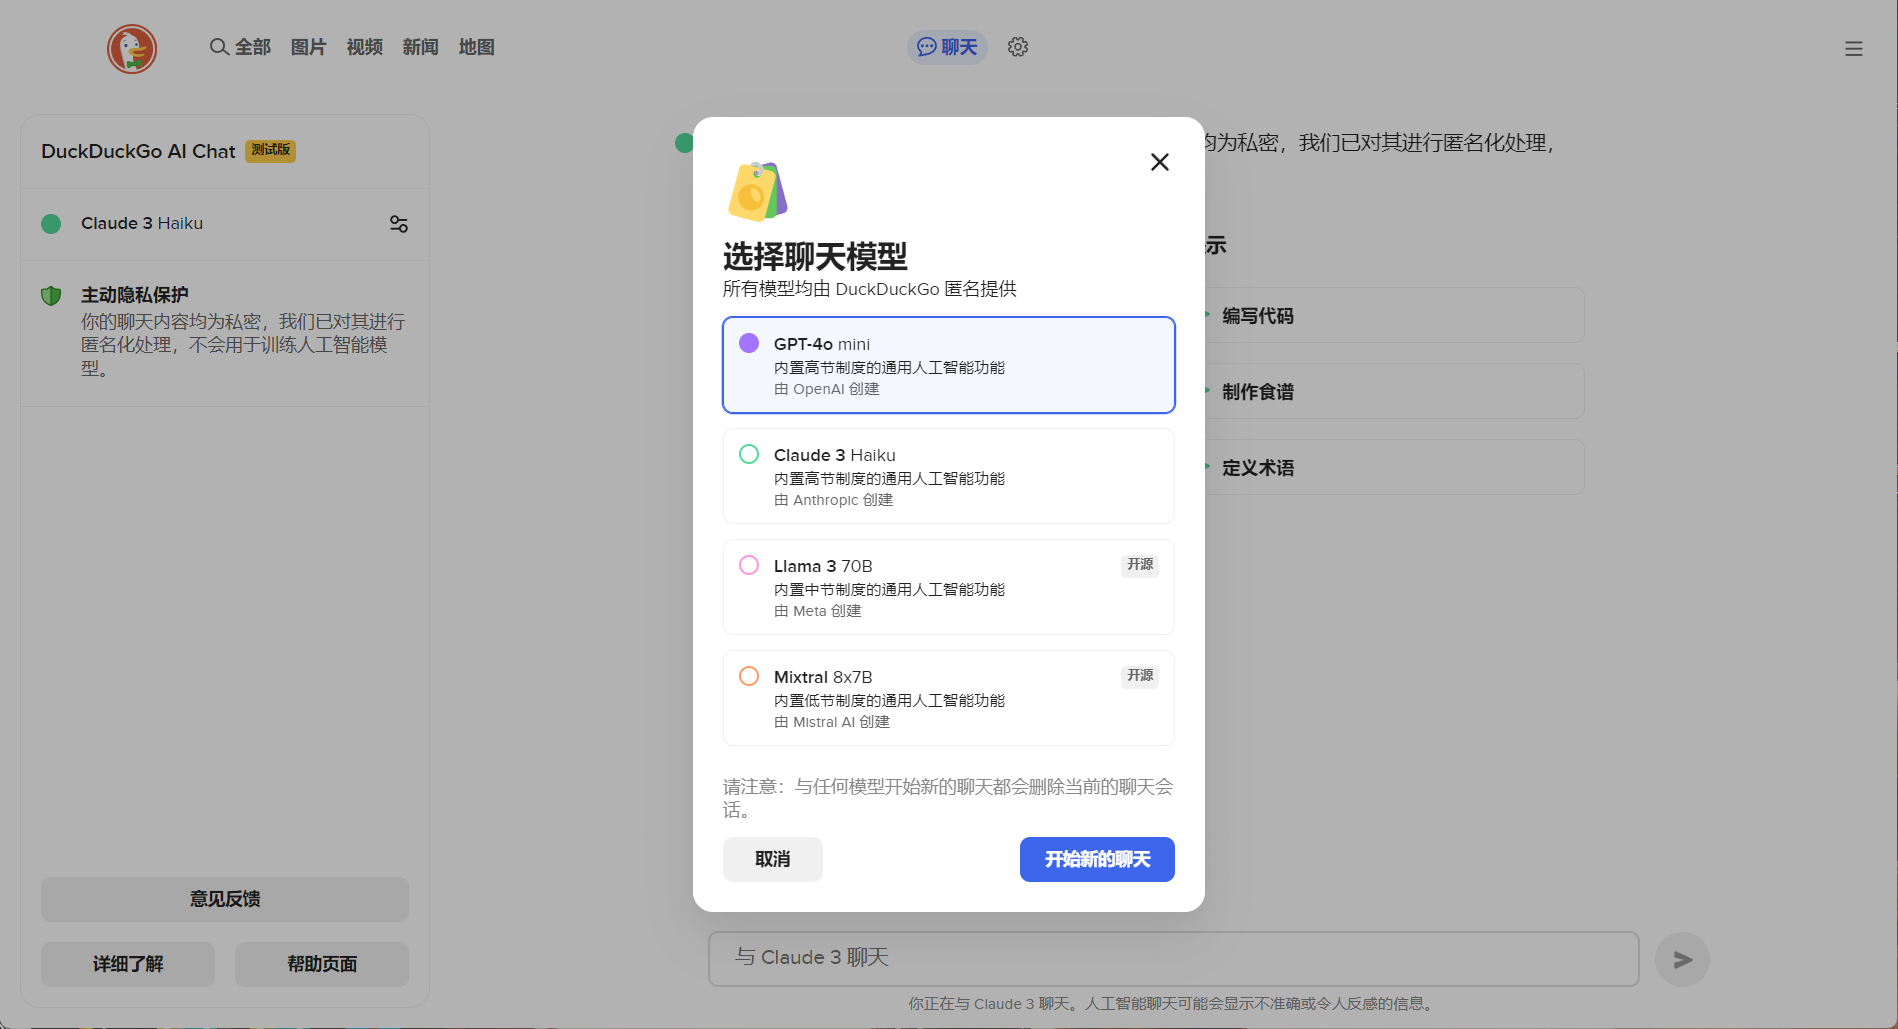Open the 聊天 tab

947,47
